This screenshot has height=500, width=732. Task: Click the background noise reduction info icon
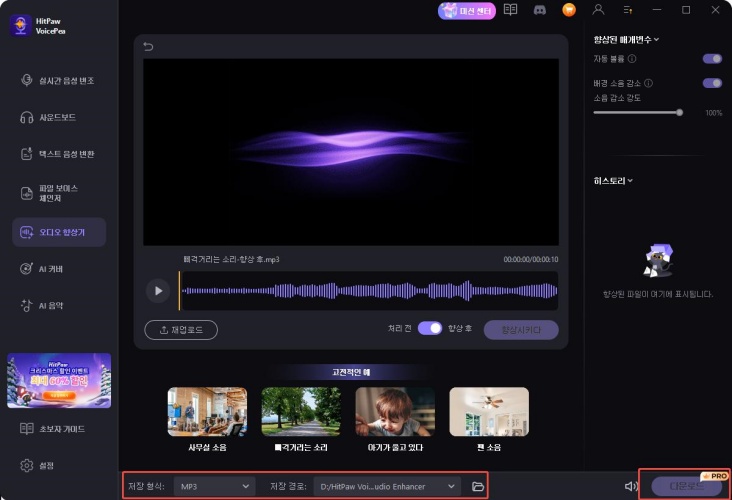648,83
